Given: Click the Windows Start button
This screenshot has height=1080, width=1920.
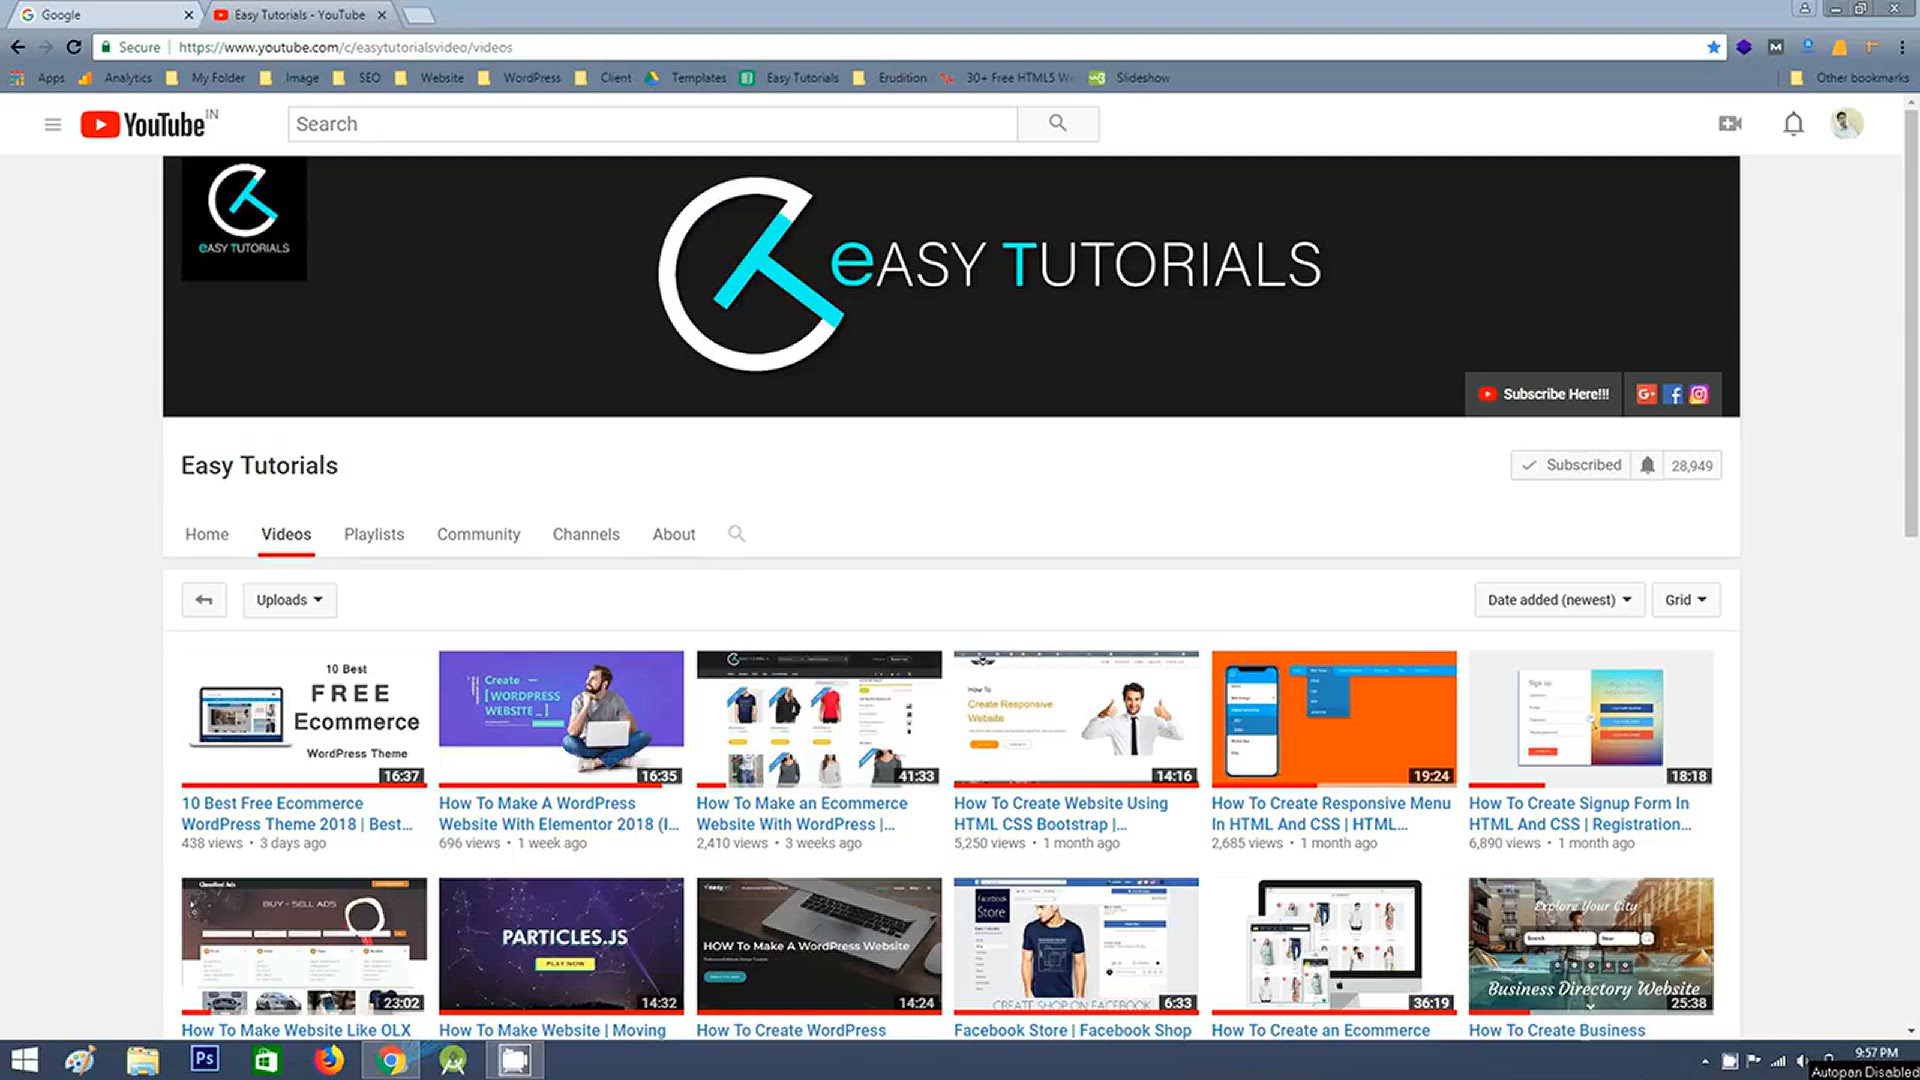Looking at the screenshot, I should [24, 1060].
